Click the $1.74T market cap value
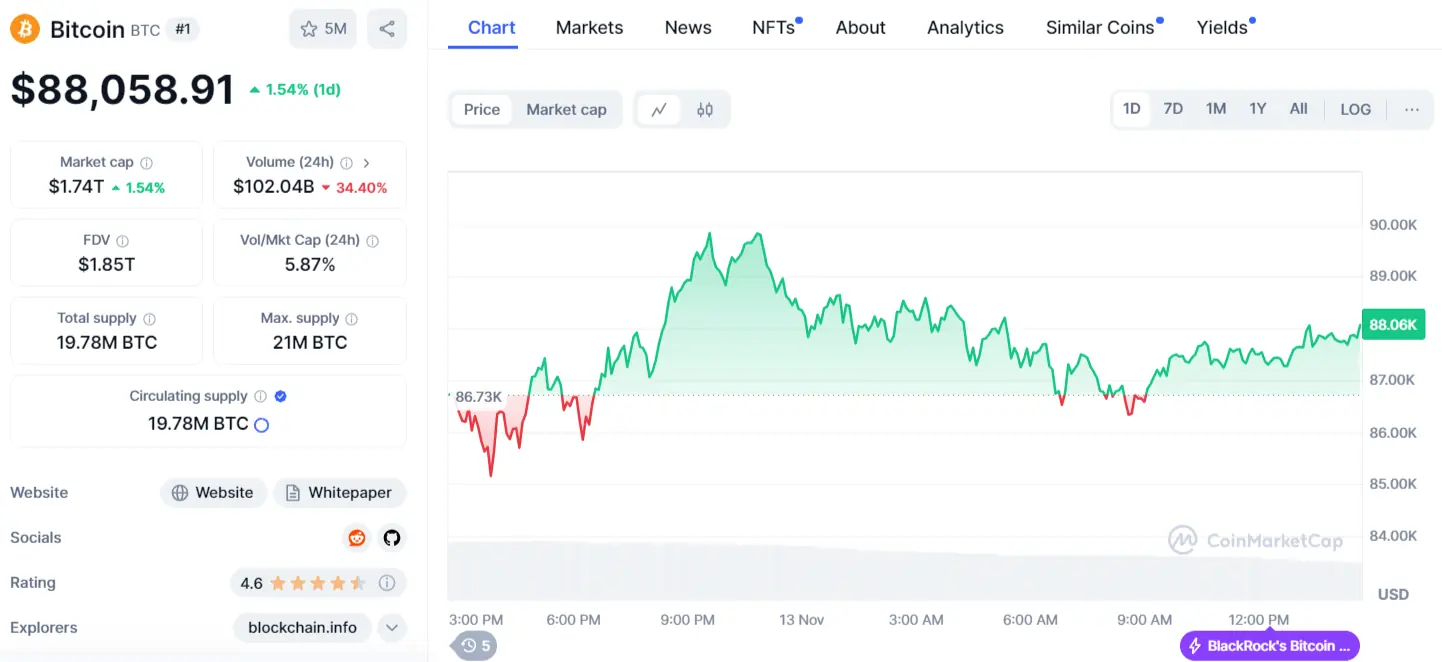The image size is (1442, 662). click(76, 187)
